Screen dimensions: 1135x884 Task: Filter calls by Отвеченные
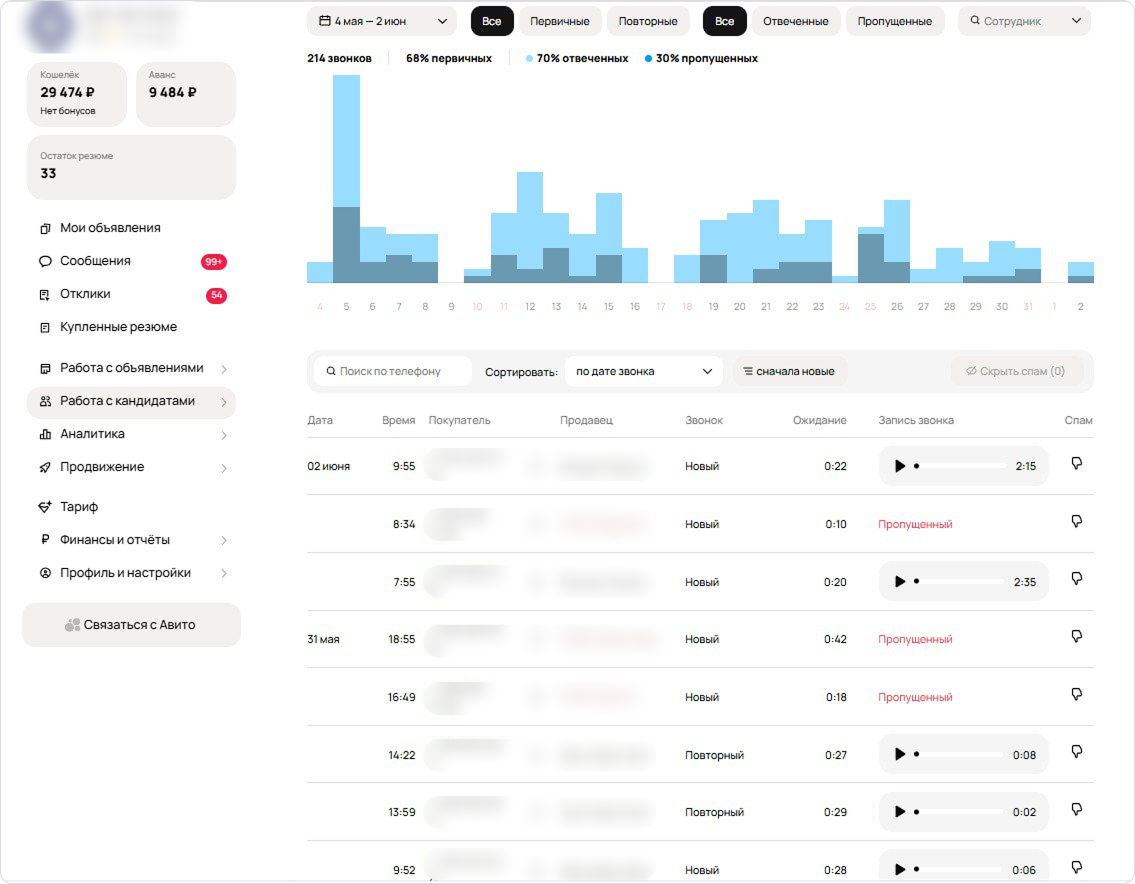[795, 21]
